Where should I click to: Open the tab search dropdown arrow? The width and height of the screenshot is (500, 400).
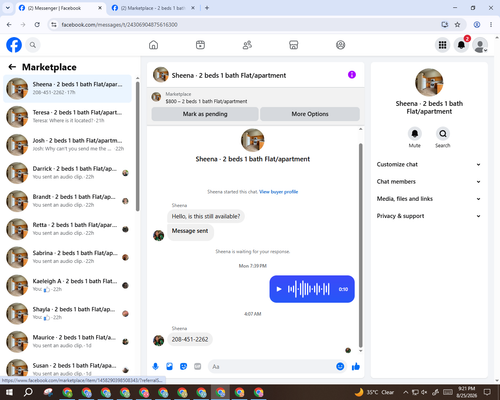8,8
